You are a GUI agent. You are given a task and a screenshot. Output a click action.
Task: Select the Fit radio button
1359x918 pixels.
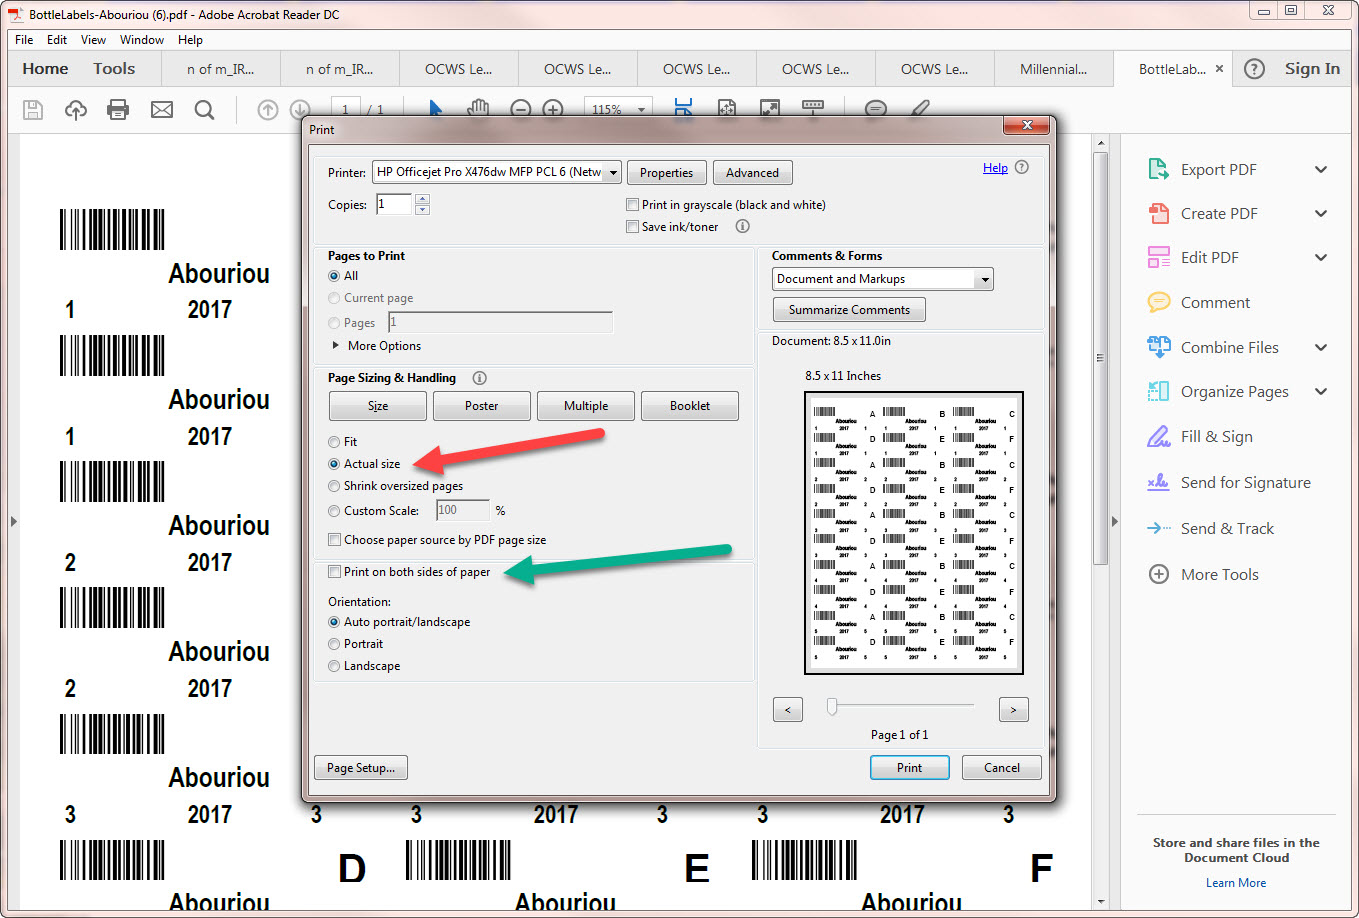pyautogui.click(x=334, y=442)
